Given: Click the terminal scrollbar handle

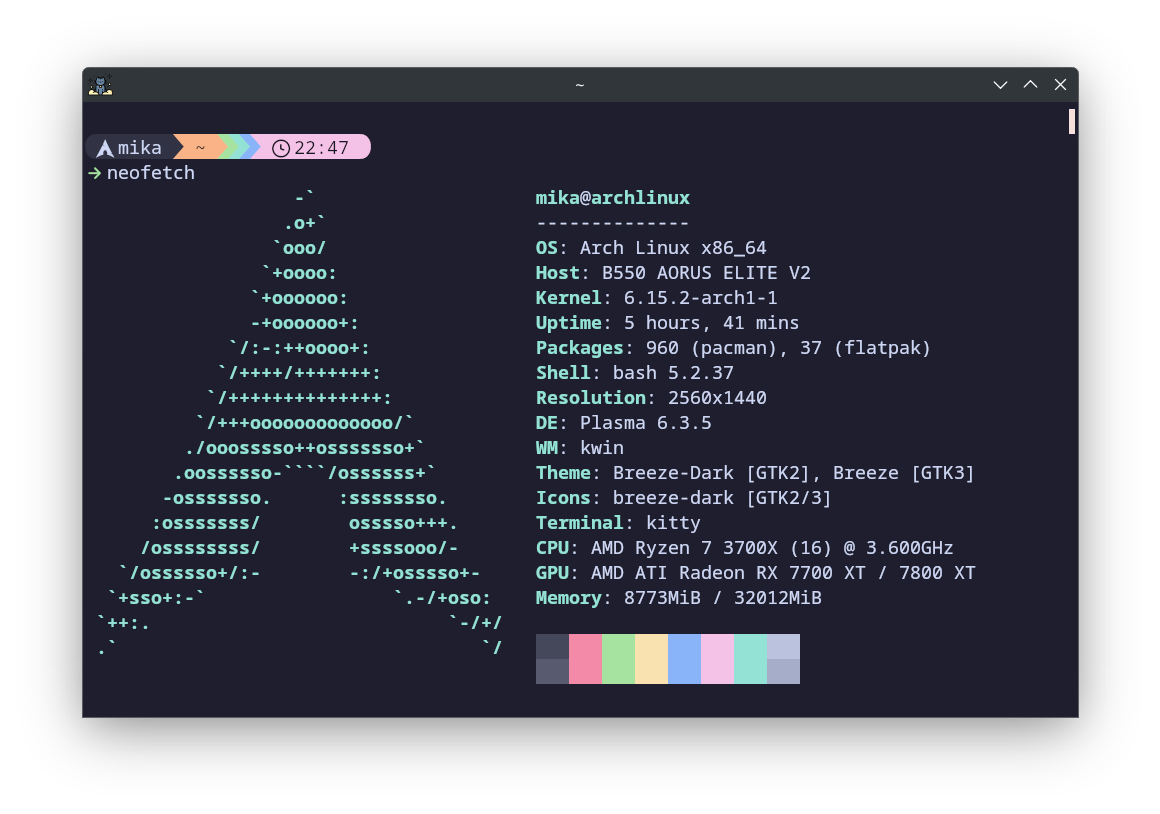Looking at the screenshot, I should (x=1071, y=121).
